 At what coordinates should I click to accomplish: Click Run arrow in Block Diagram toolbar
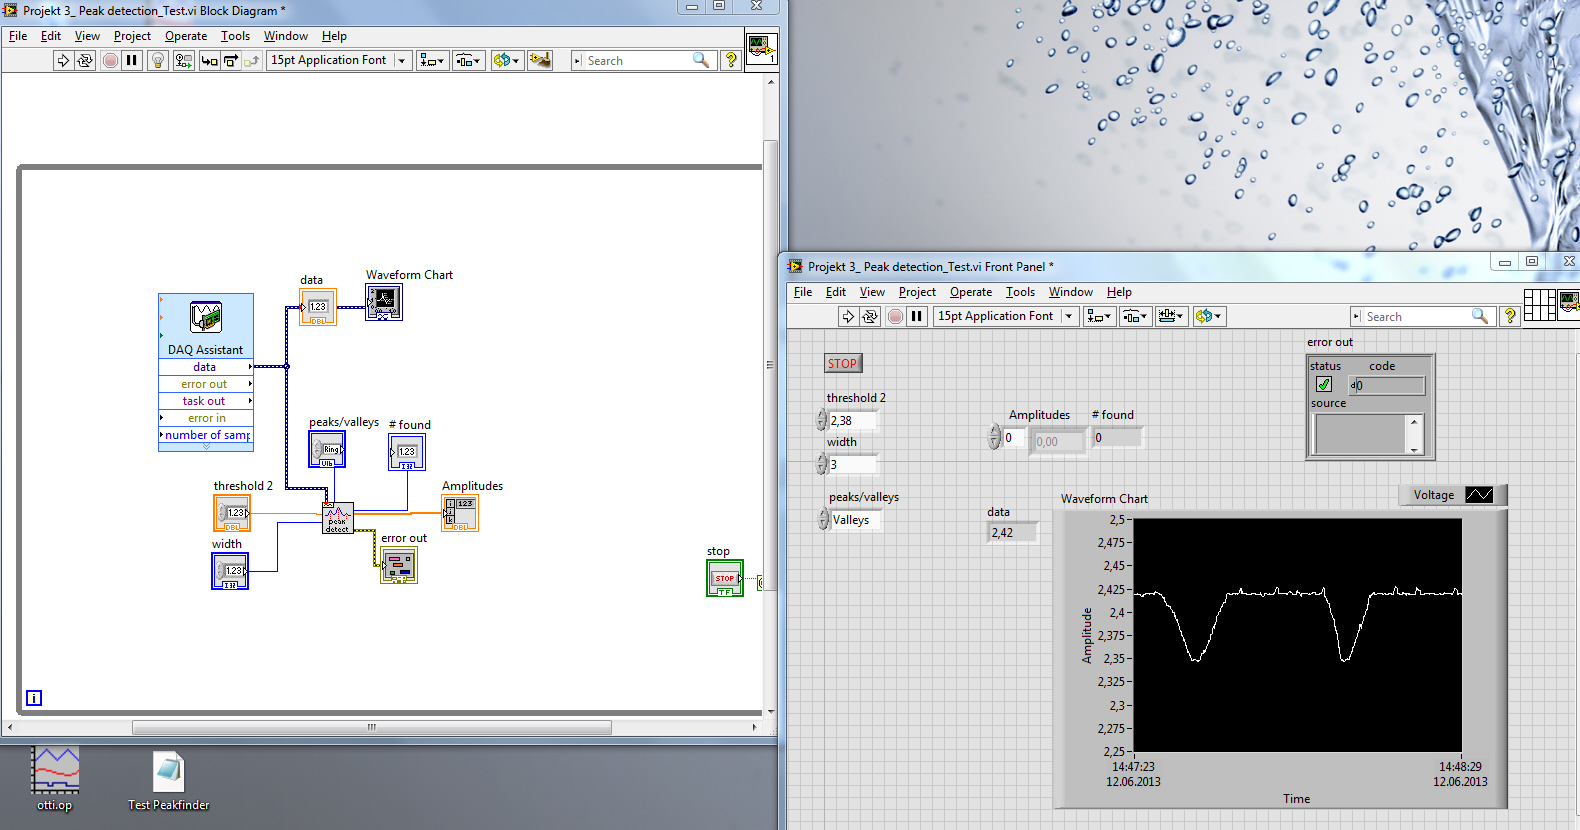point(63,61)
